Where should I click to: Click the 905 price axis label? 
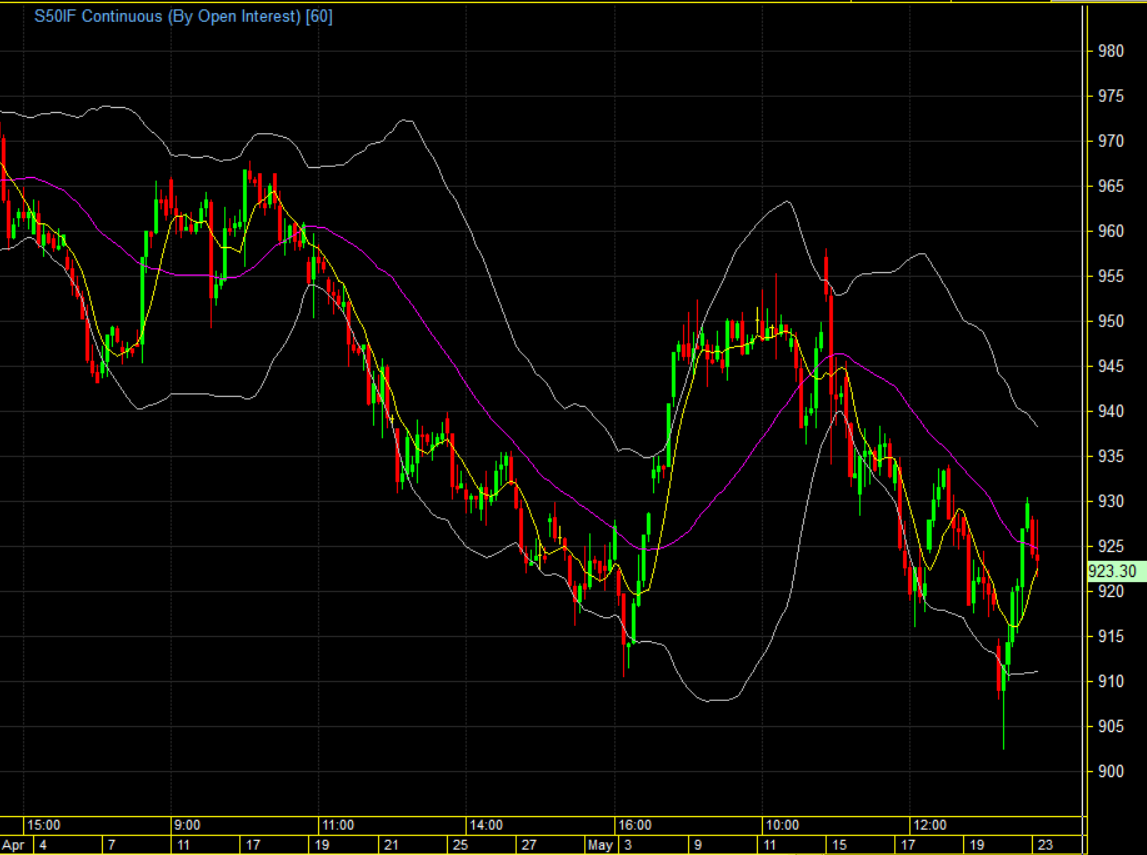click(x=1110, y=726)
